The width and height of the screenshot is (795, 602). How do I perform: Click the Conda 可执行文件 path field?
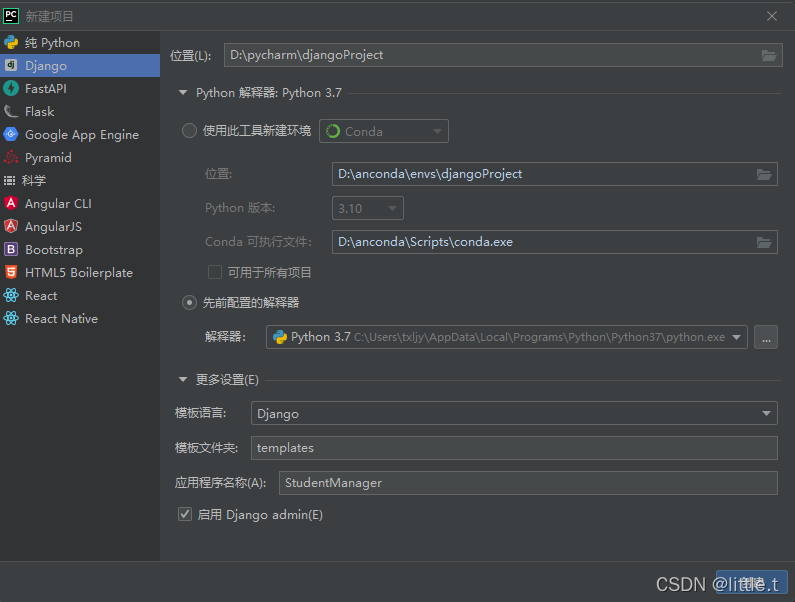[555, 242]
